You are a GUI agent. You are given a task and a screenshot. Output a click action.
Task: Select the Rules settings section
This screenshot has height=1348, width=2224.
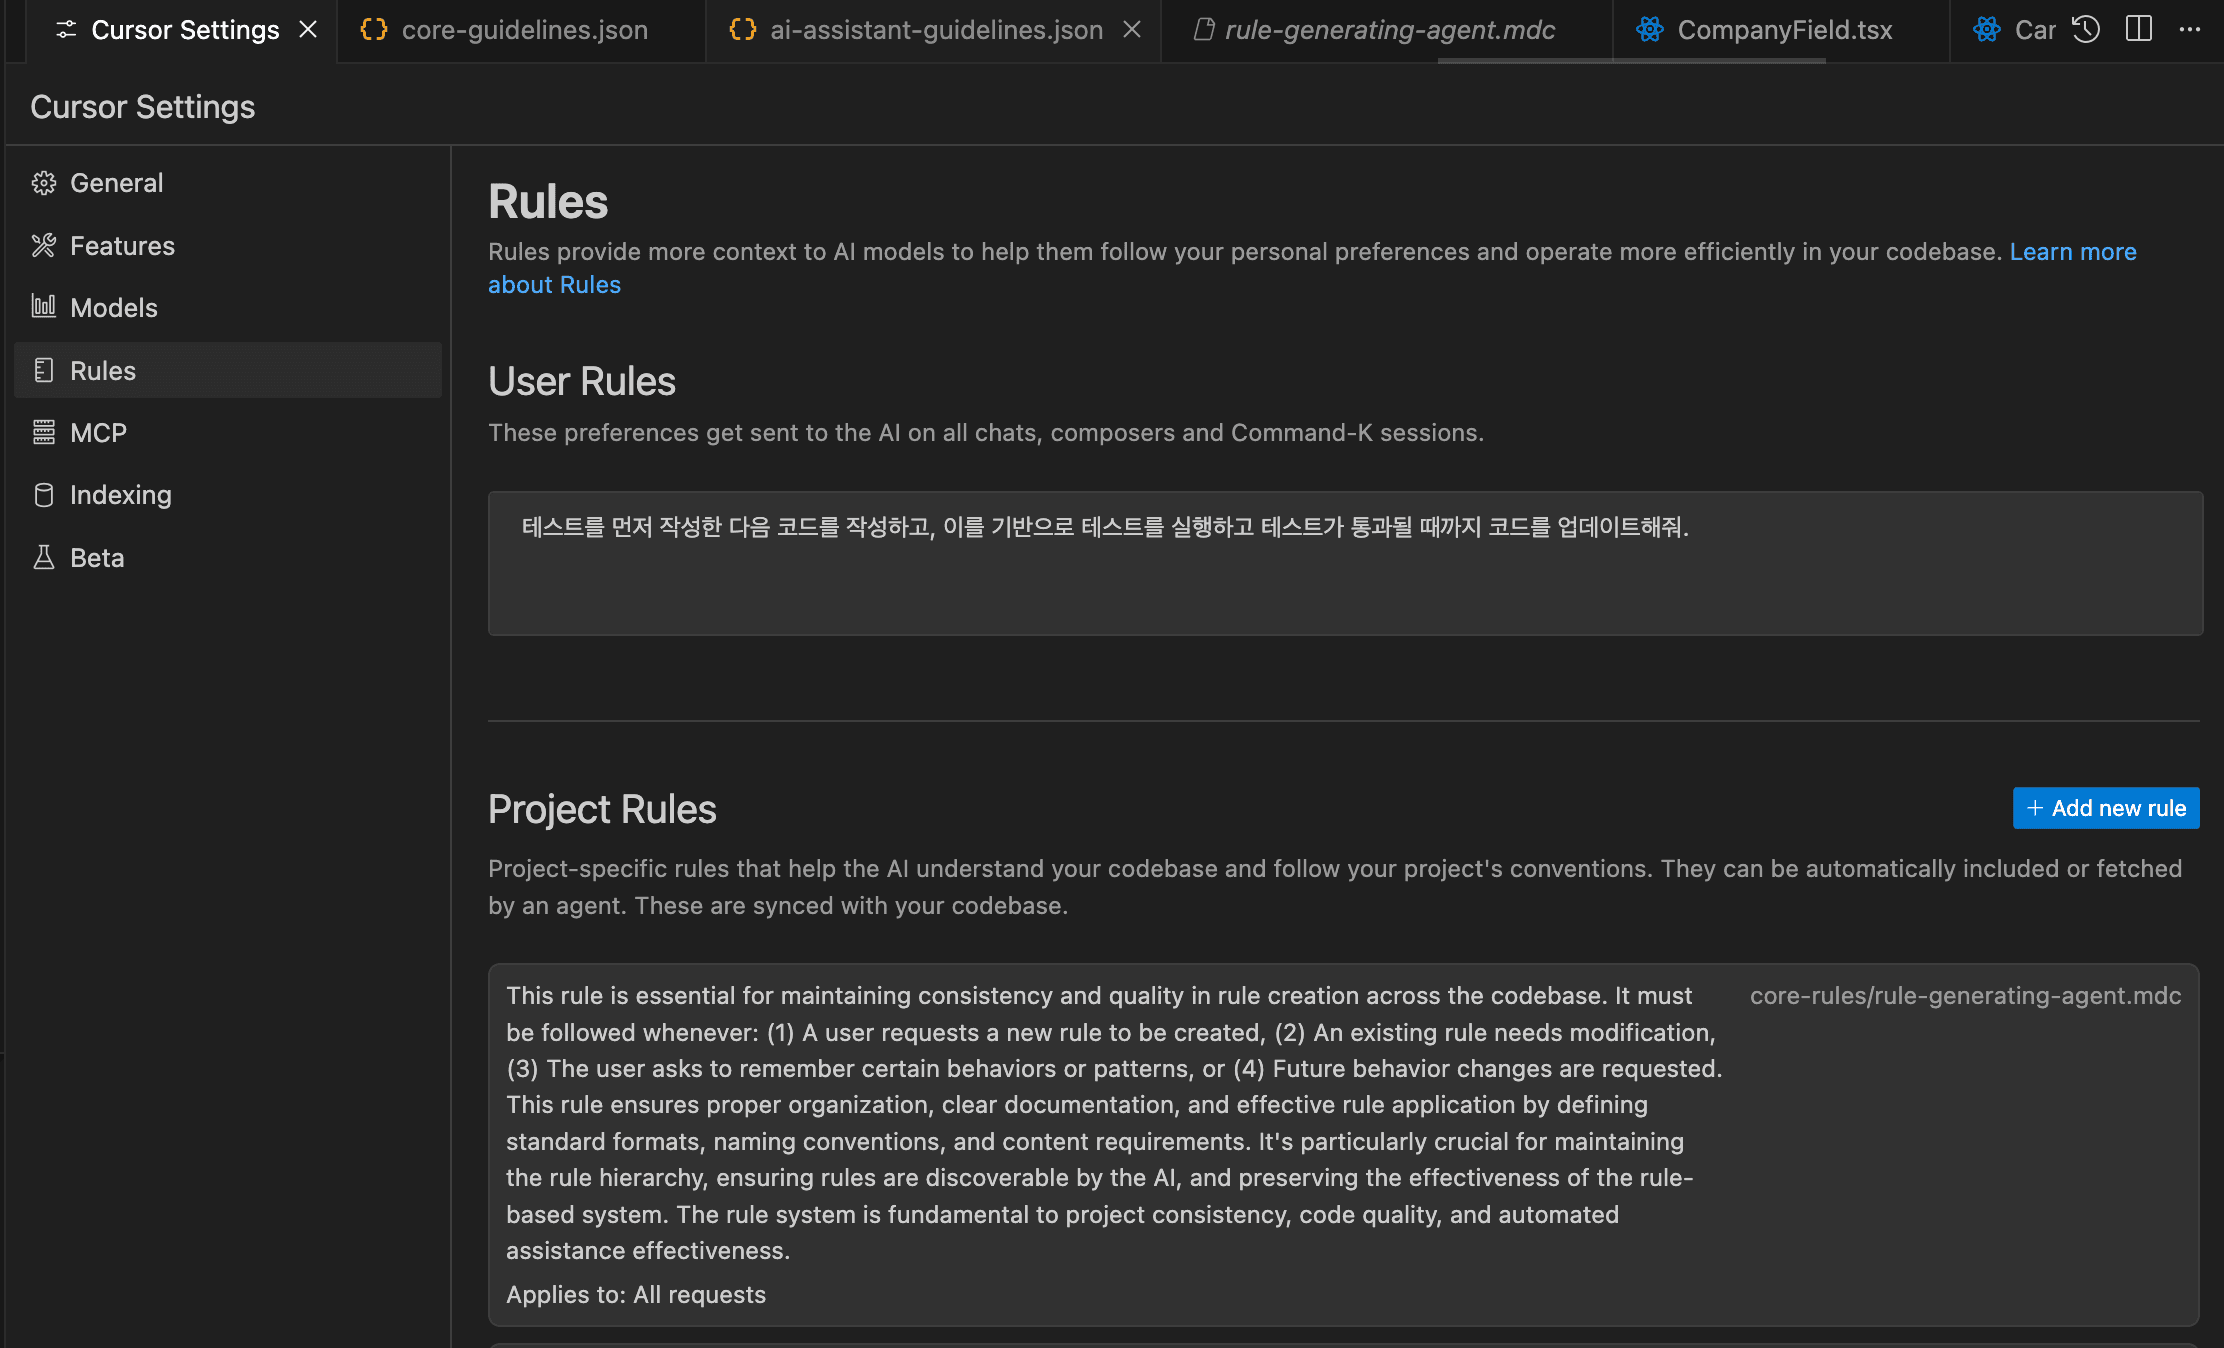[x=228, y=371]
